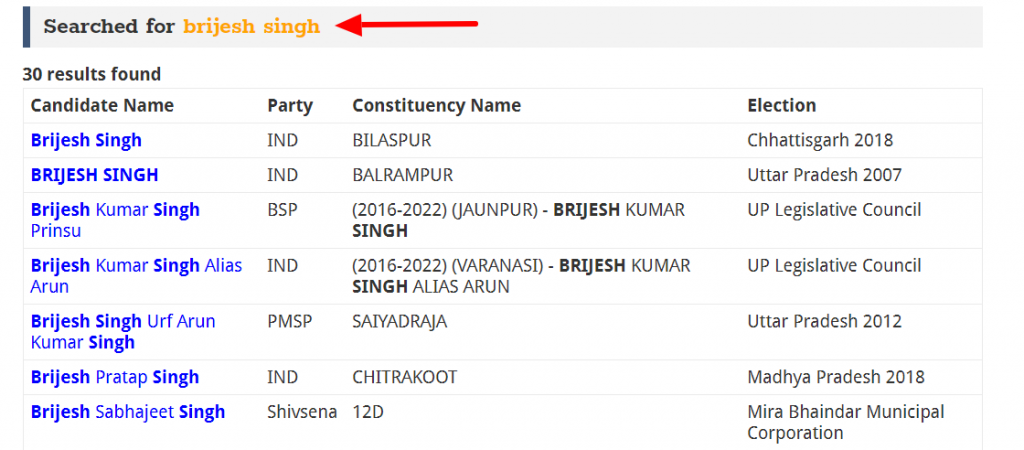This screenshot has height=450, width=1024.
Task: Select the Madhya Pradesh 2018 election cell
Action: (x=836, y=377)
